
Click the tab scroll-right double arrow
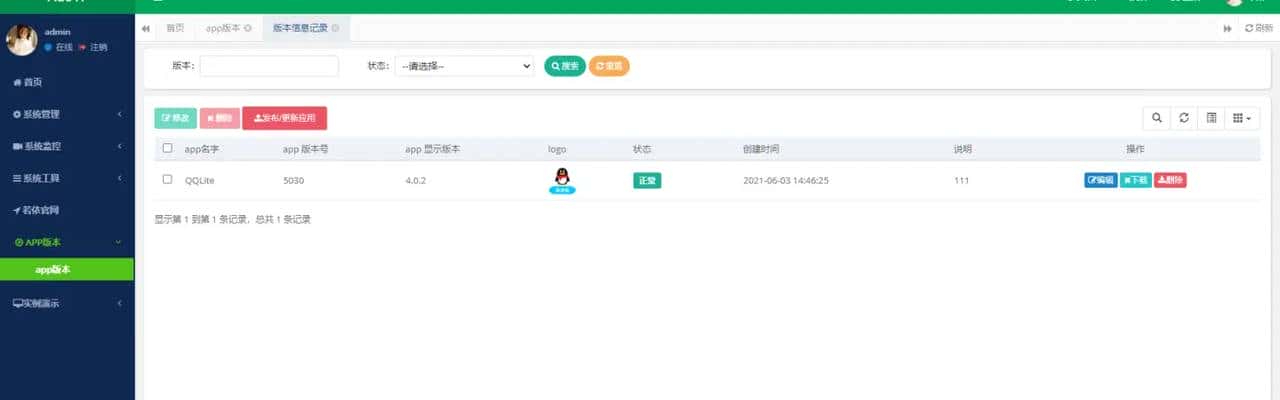(1227, 28)
